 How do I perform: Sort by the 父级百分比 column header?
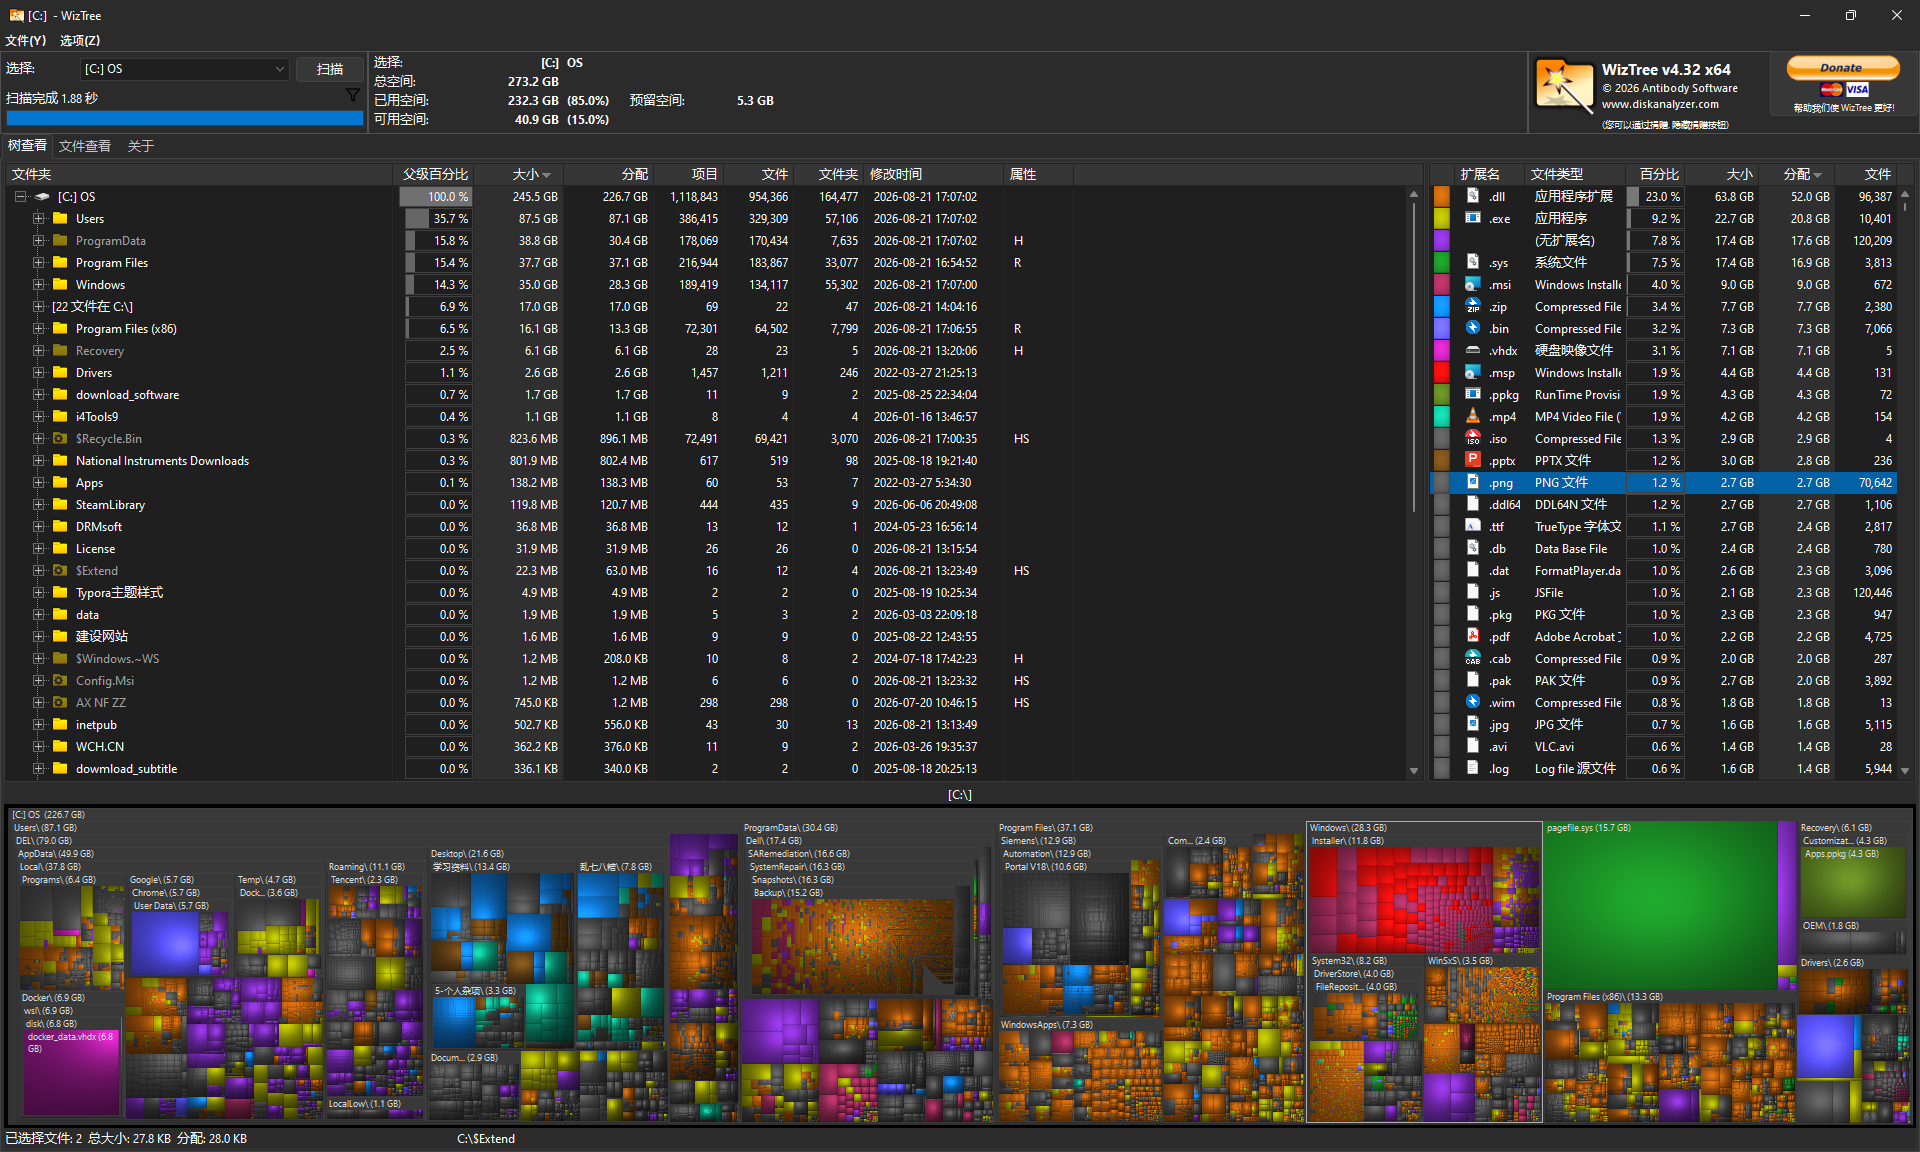point(435,174)
